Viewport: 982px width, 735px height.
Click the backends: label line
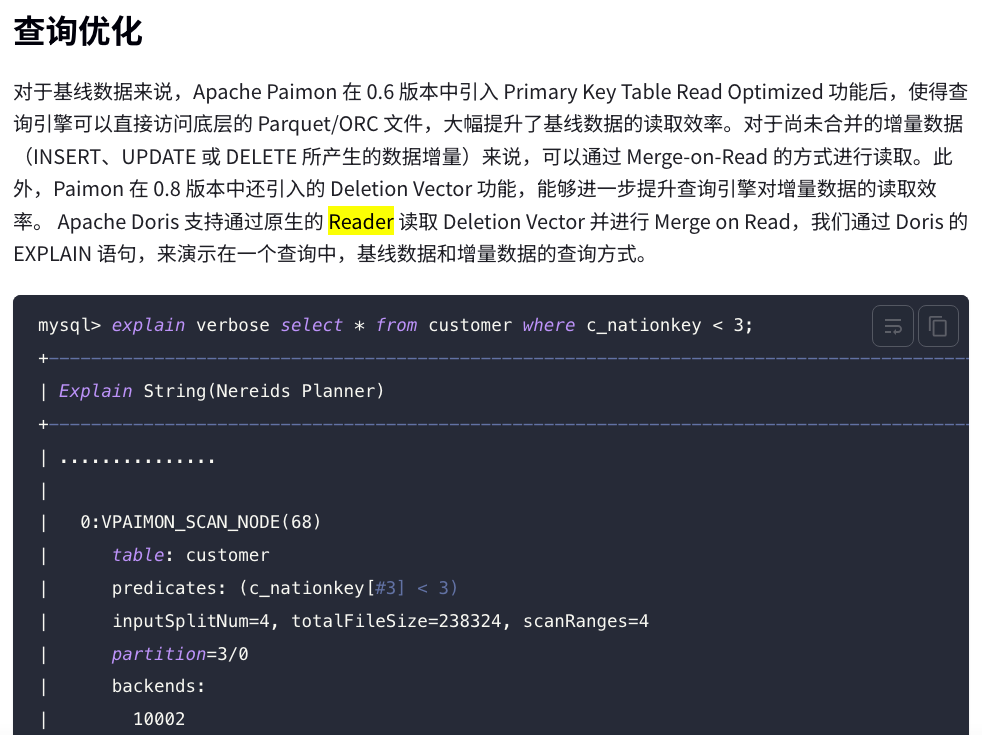click(158, 687)
